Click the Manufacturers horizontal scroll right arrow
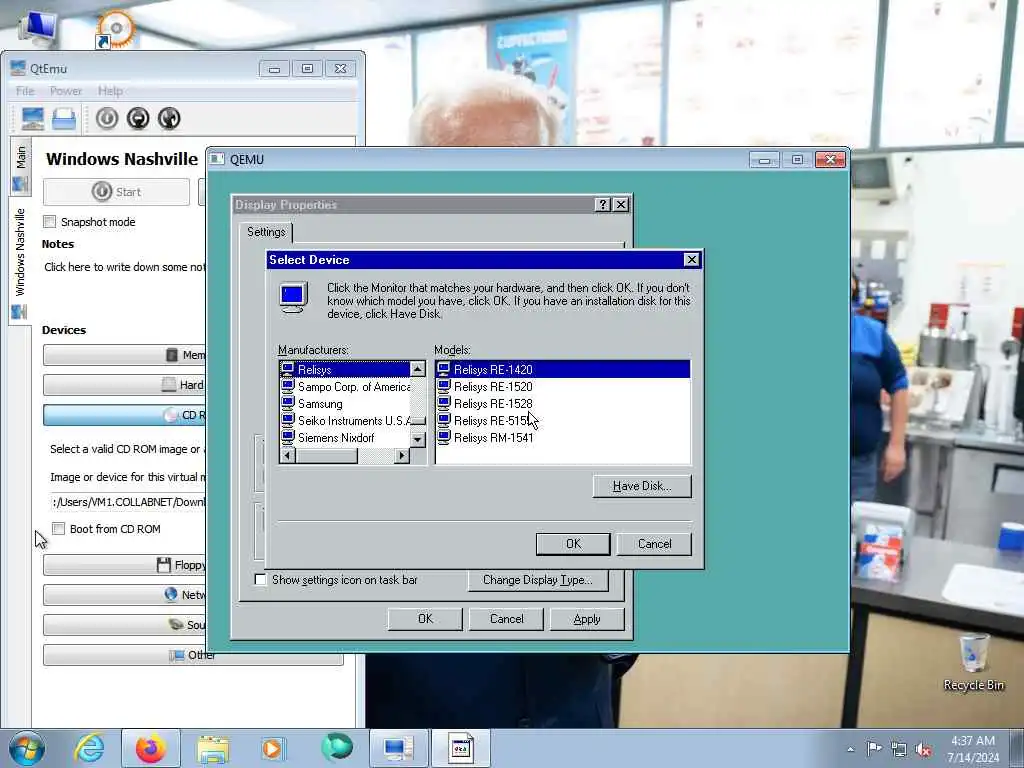Screen dimensions: 1024x768 tap(402, 456)
